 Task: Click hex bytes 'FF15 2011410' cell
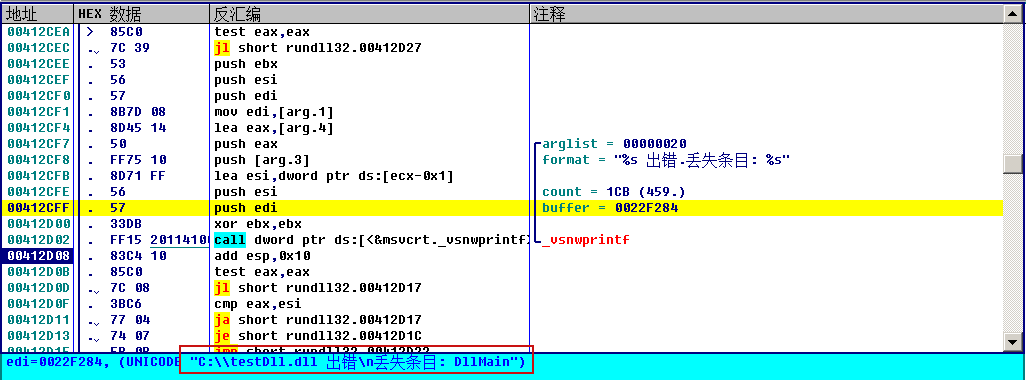tap(159, 240)
